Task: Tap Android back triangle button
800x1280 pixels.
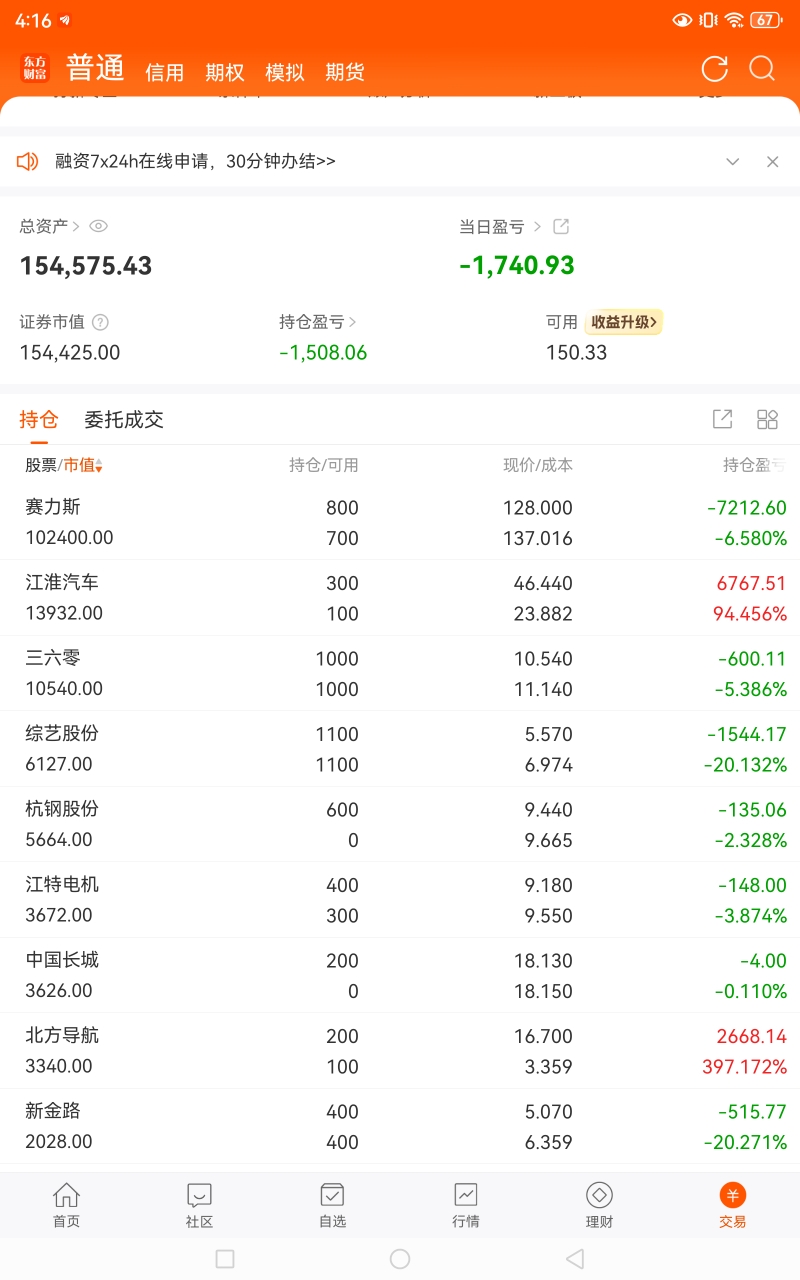Action: tap(574, 1259)
